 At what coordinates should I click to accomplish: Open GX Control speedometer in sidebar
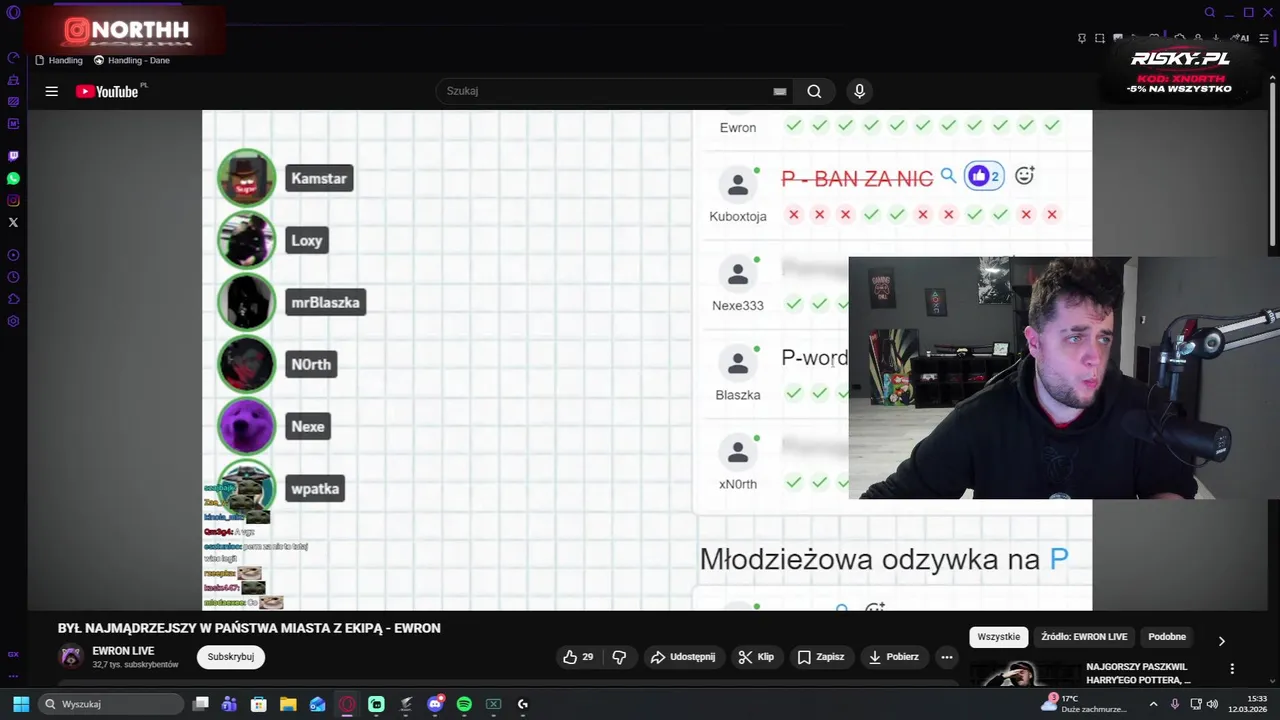coord(13,57)
